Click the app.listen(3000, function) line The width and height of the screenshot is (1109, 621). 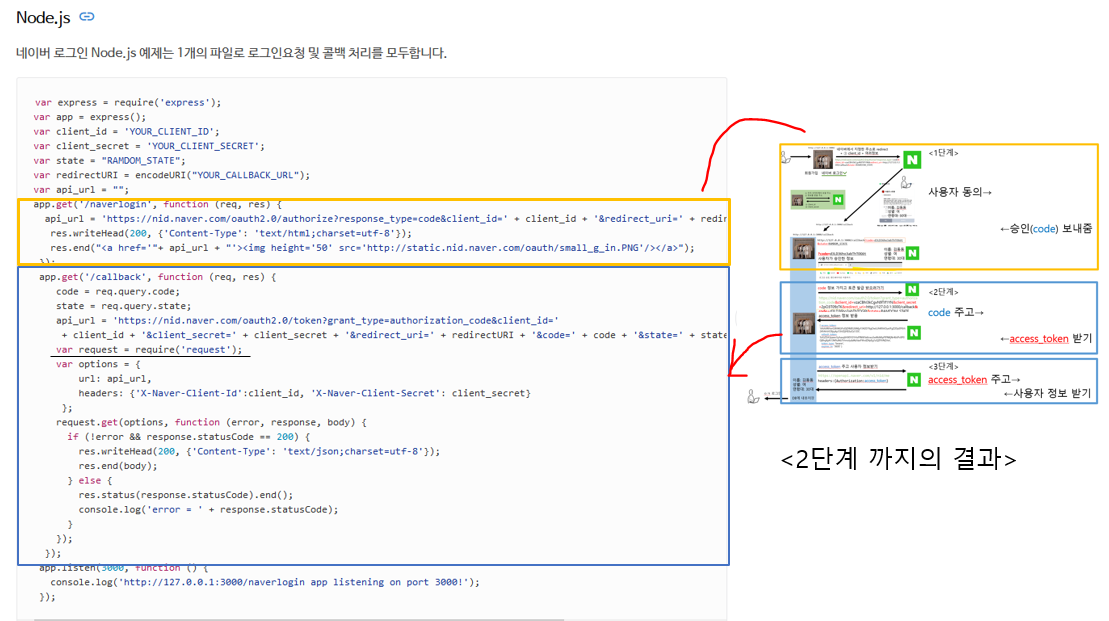coord(124,568)
